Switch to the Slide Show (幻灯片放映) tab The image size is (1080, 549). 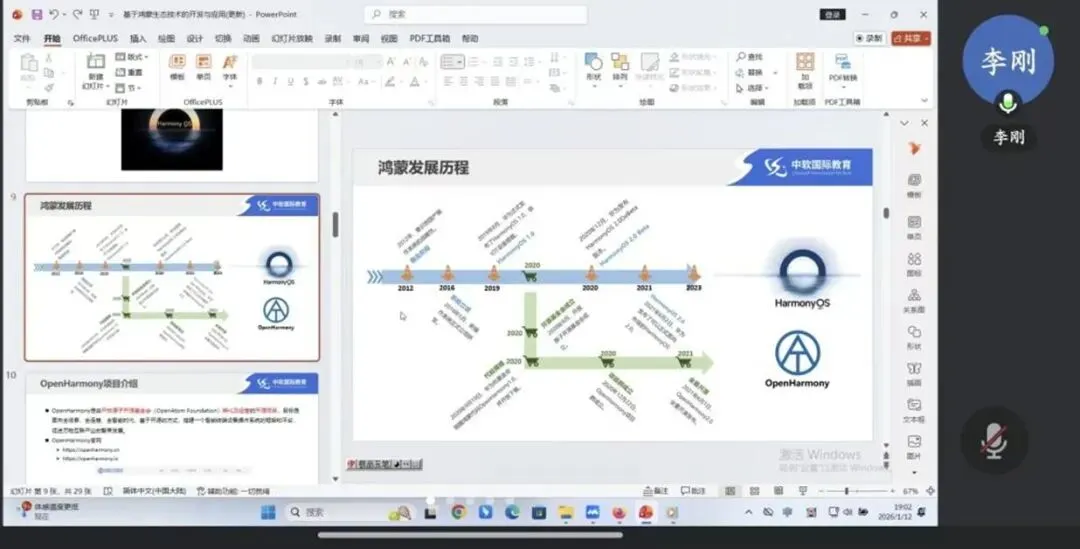coord(292,39)
